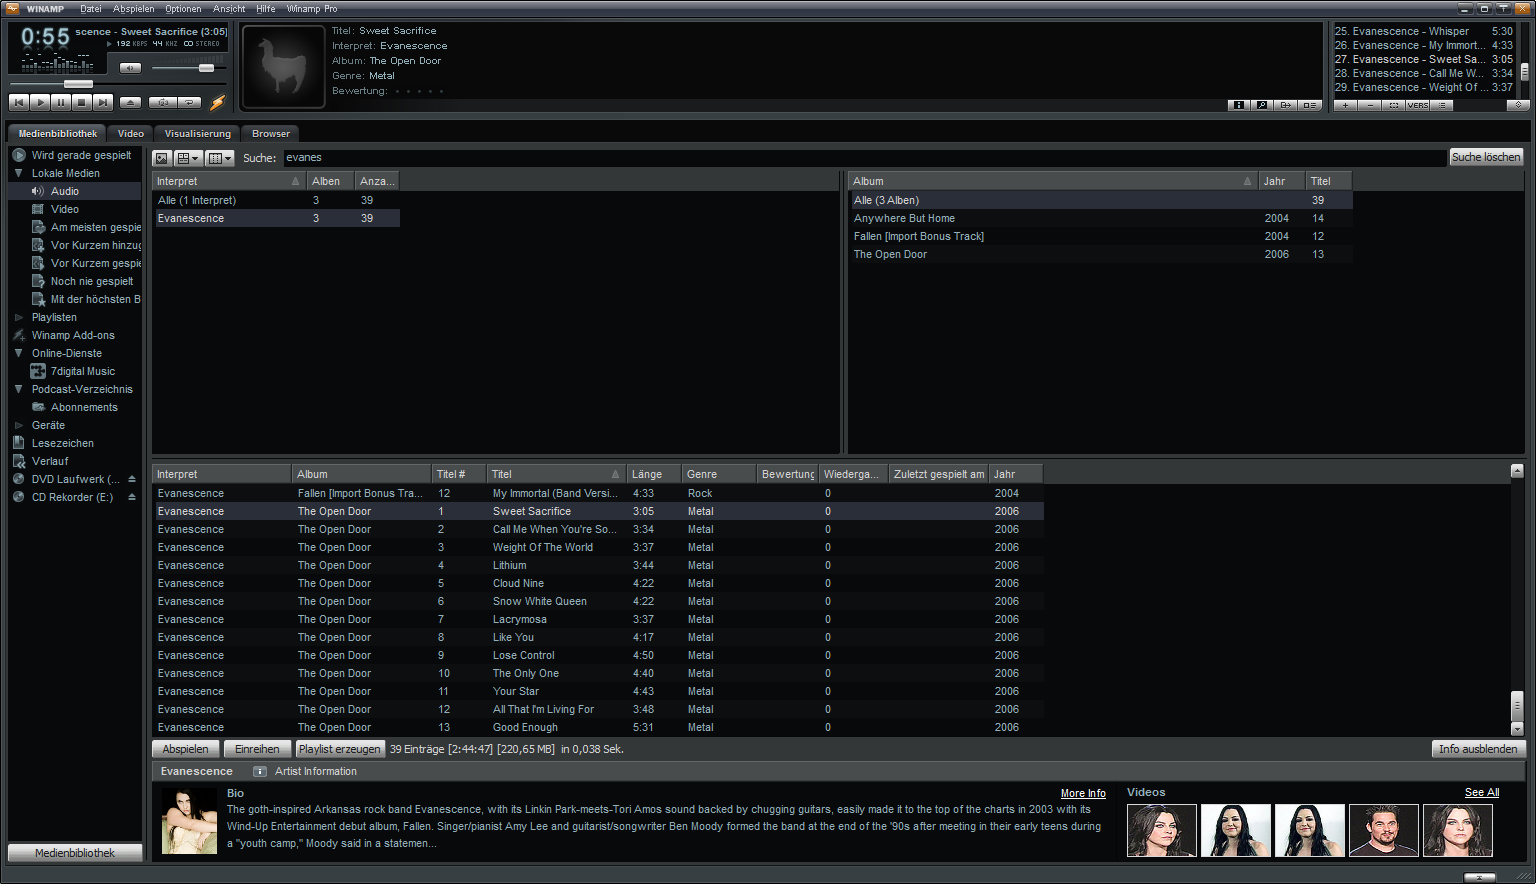Open the Optionen menu
The image size is (1536, 884).
(x=183, y=9)
